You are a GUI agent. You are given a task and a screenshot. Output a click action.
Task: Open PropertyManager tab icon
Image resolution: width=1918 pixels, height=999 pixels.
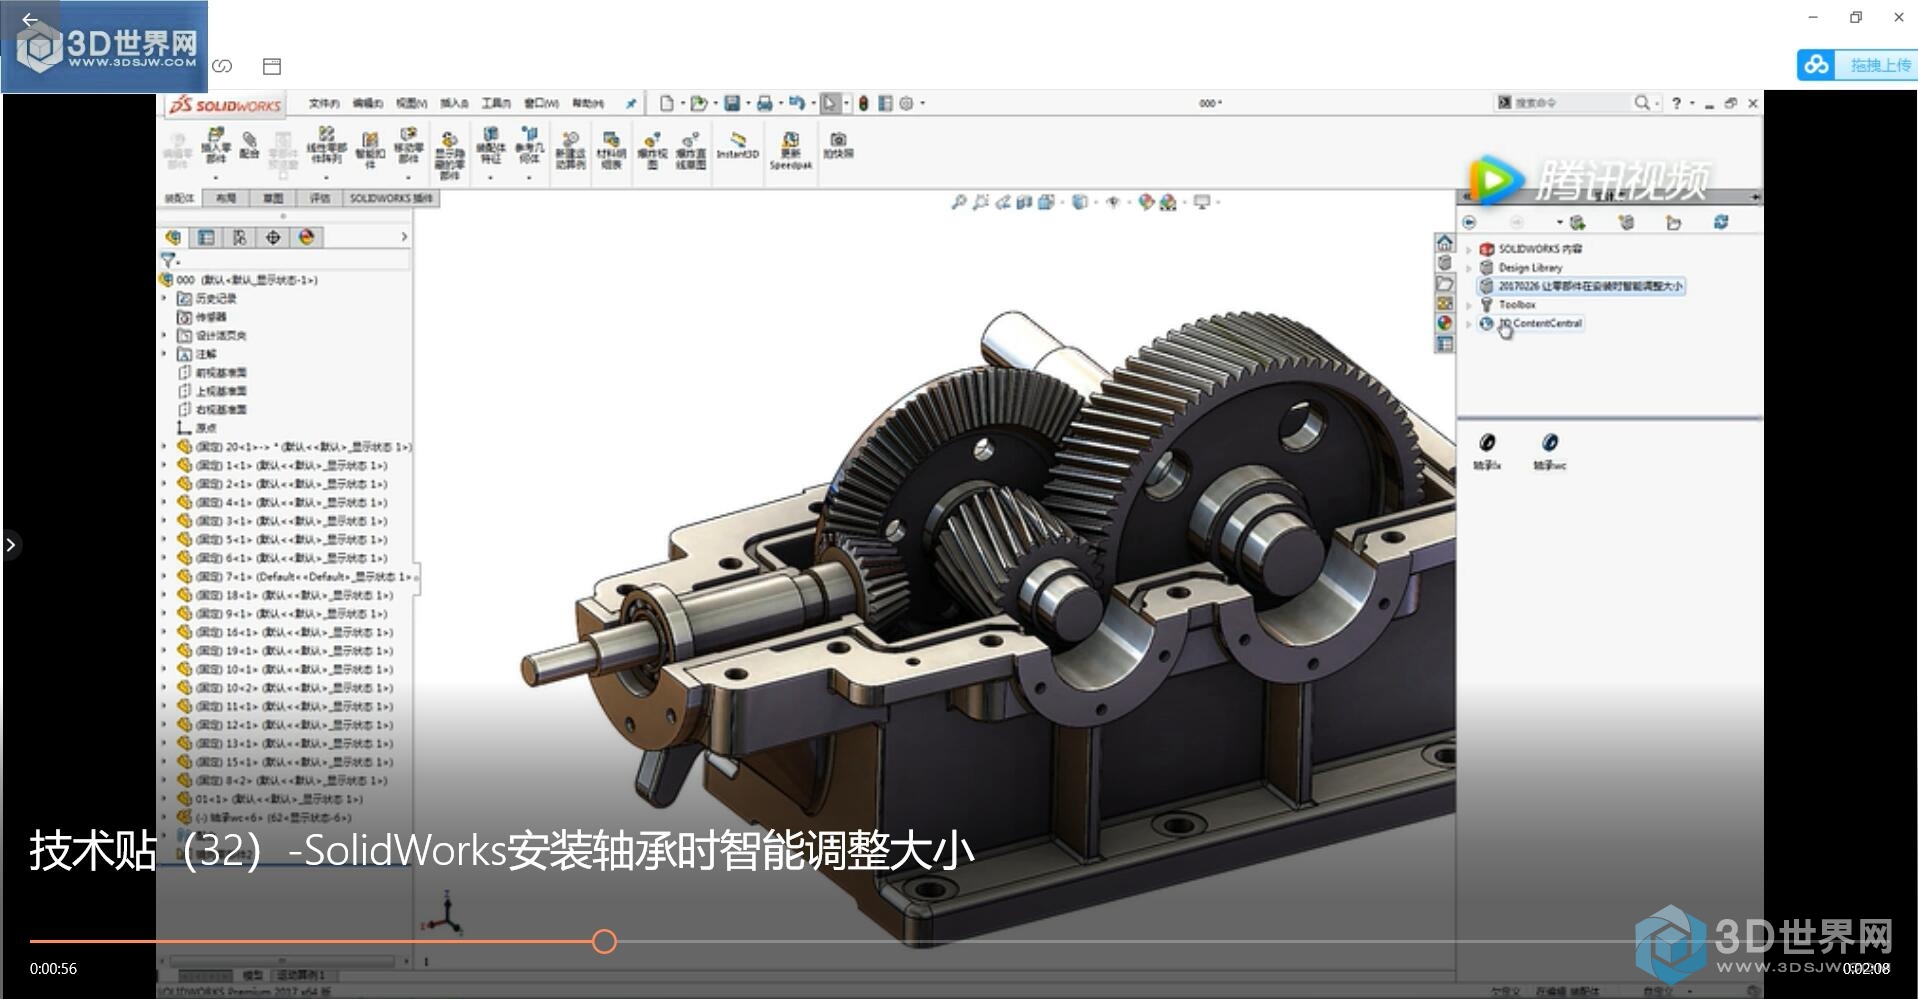206,237
